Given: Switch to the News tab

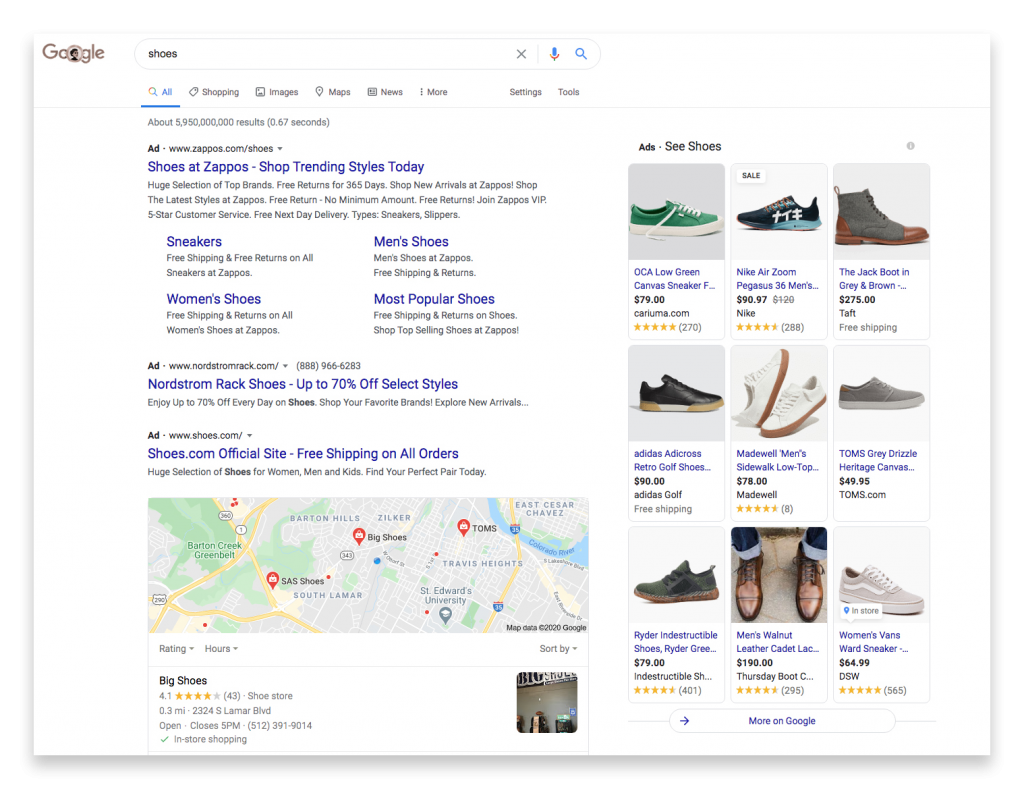Looking at the screenshot, I should [x=385, y=92].
